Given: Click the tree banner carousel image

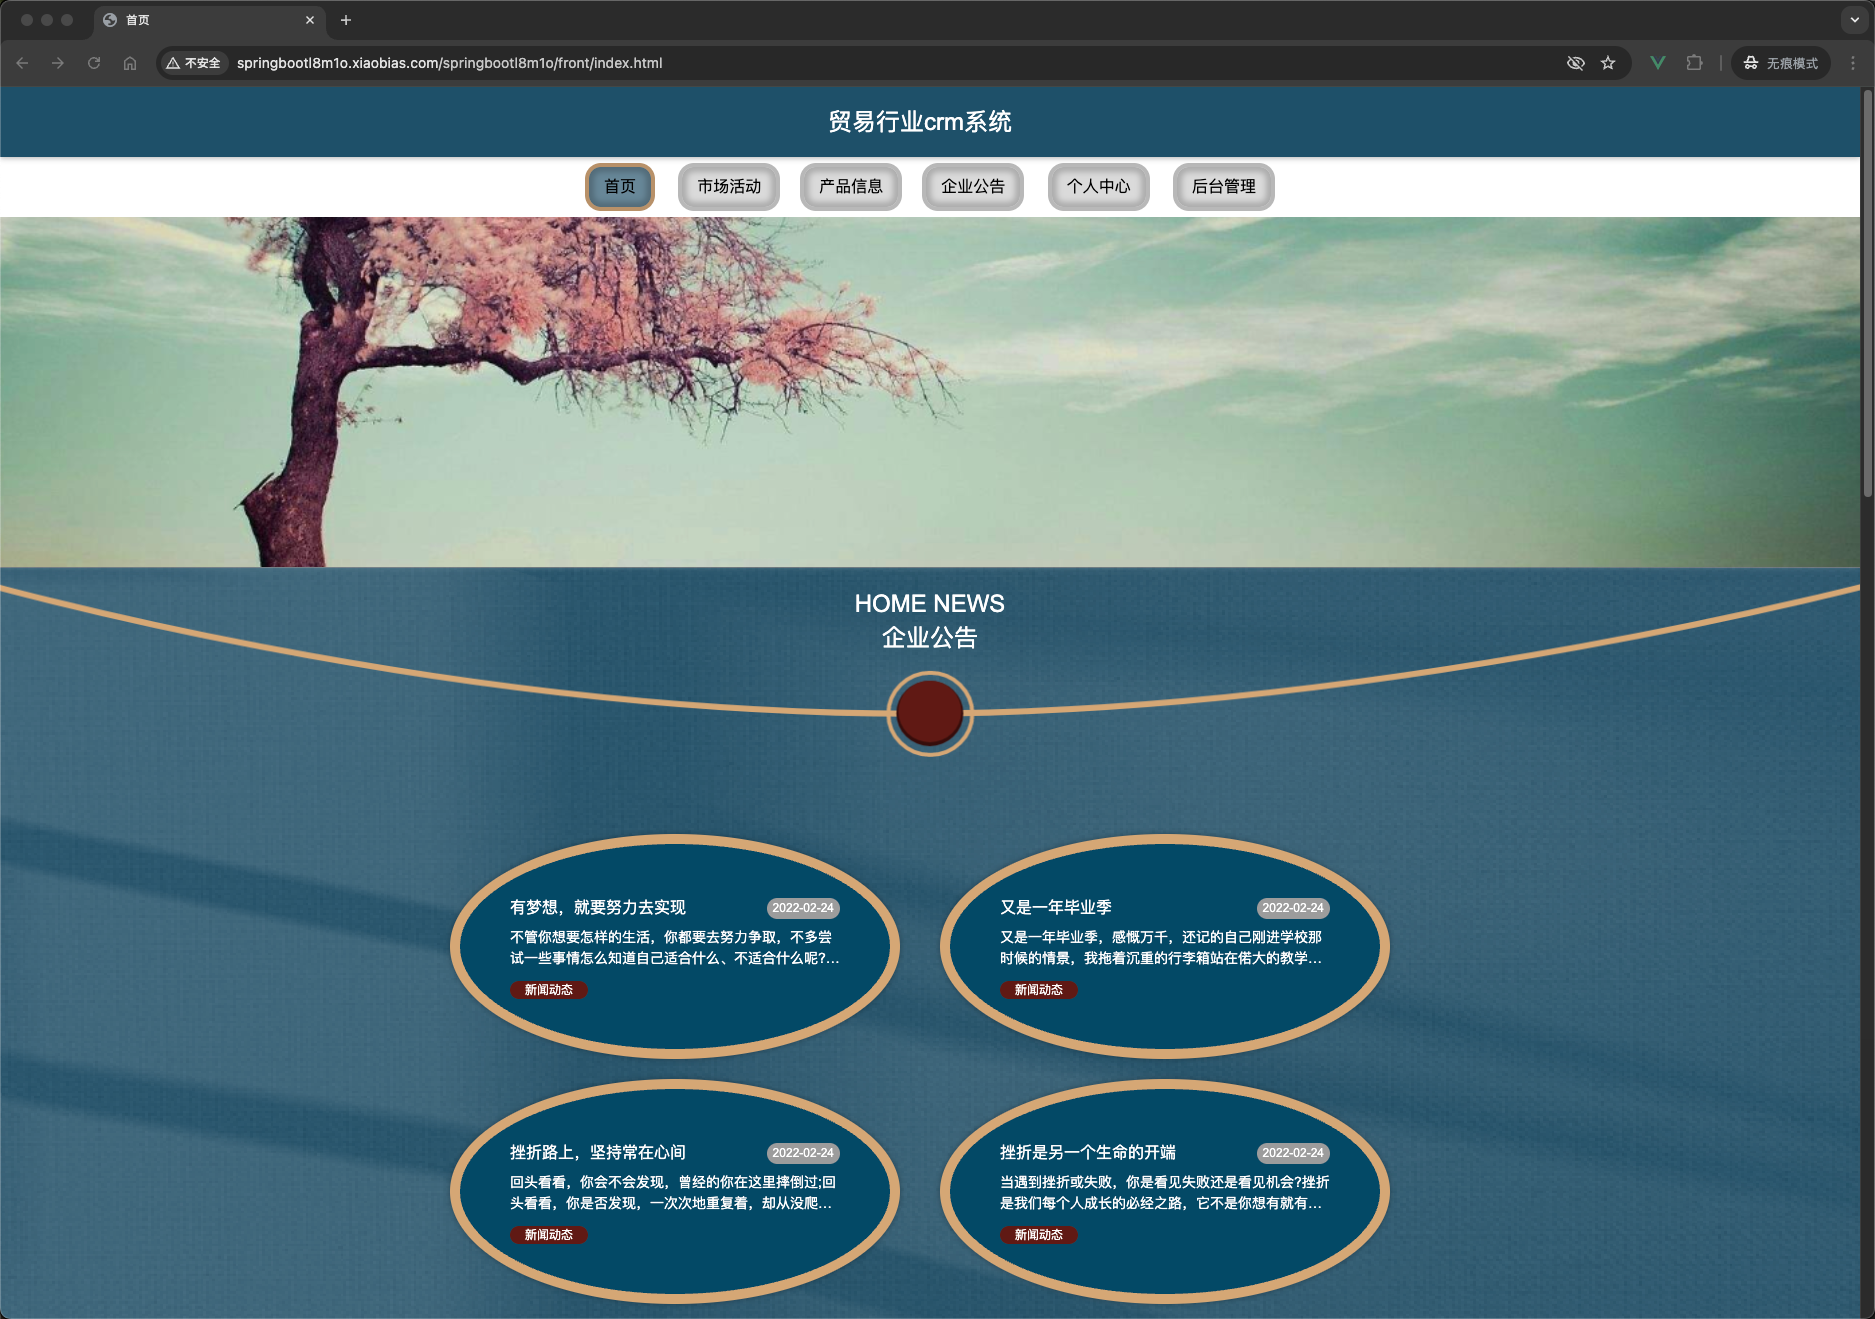Looking at the screenshot, I should click(930, 392).
